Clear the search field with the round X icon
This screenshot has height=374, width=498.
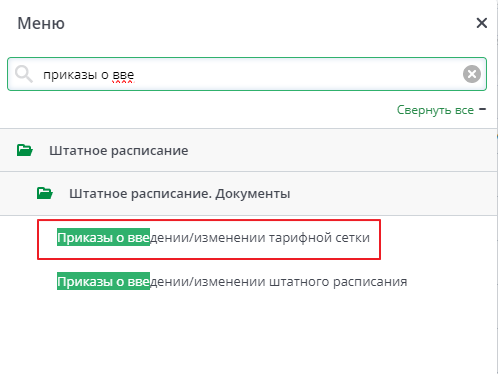coord(472,74)
